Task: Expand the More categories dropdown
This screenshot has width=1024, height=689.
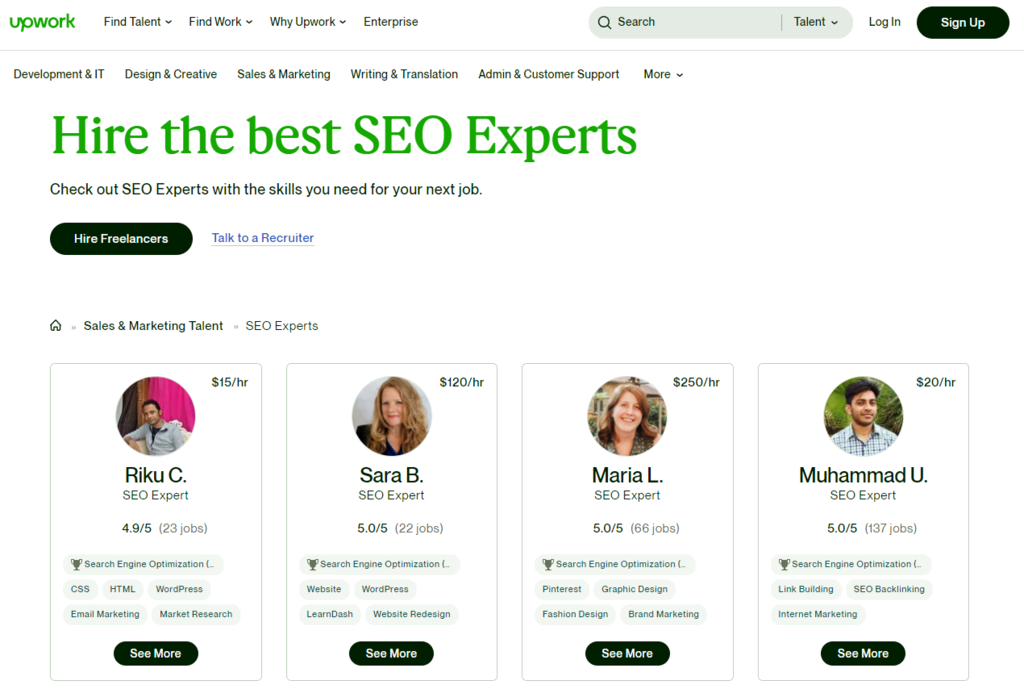Action: [664, 74]
